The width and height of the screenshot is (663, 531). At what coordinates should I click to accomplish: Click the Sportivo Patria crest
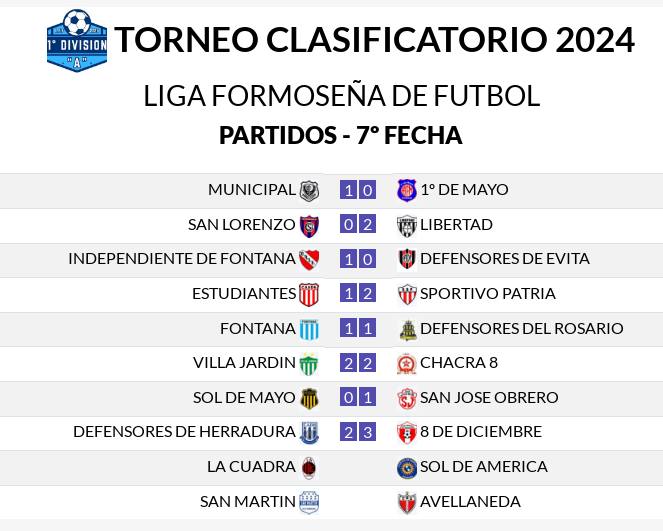point(407,295)
